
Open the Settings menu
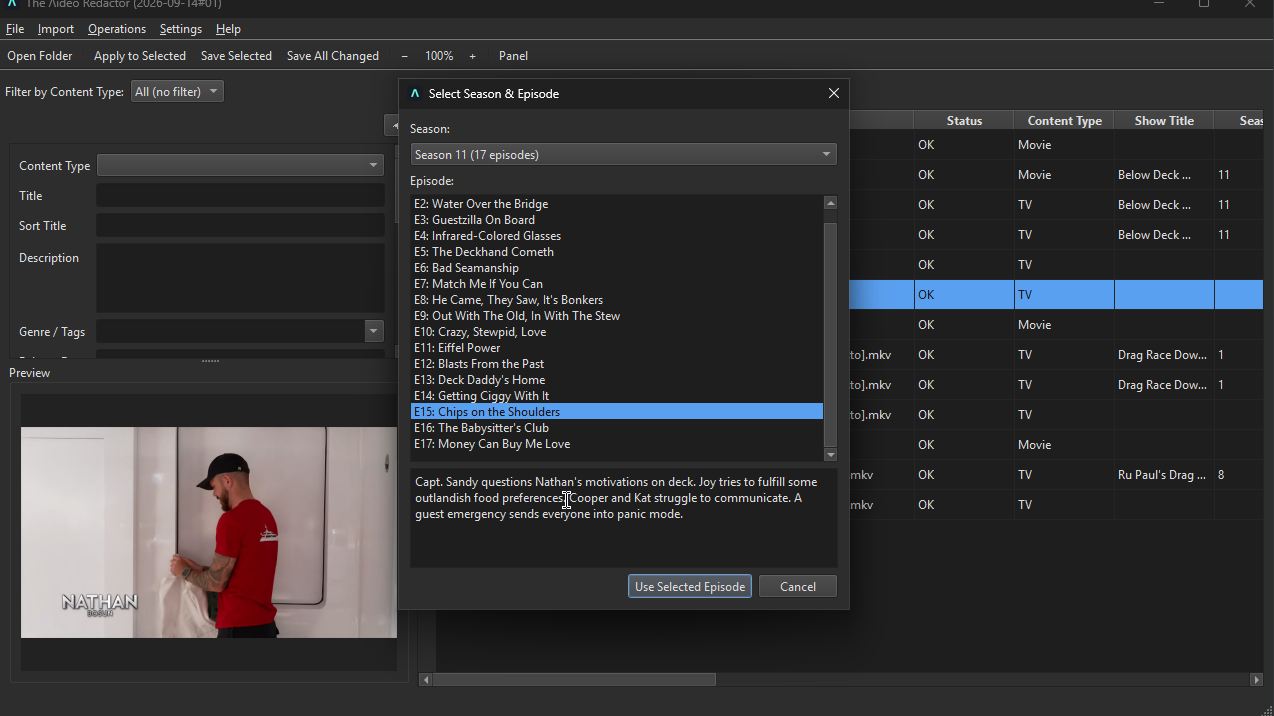coord(181,29)
